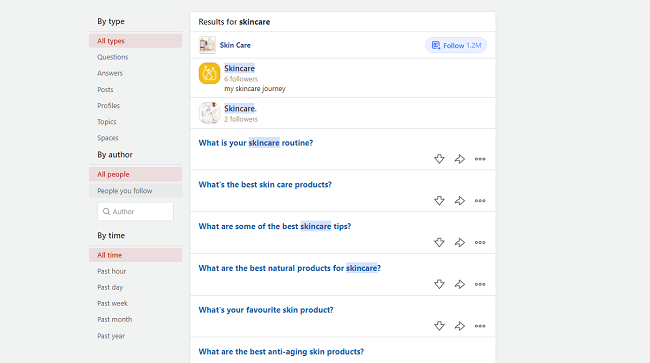This screenshot has width=650, height=363.
Task: Downvote 'best skincare tips' question
Action: pos(439,242)
